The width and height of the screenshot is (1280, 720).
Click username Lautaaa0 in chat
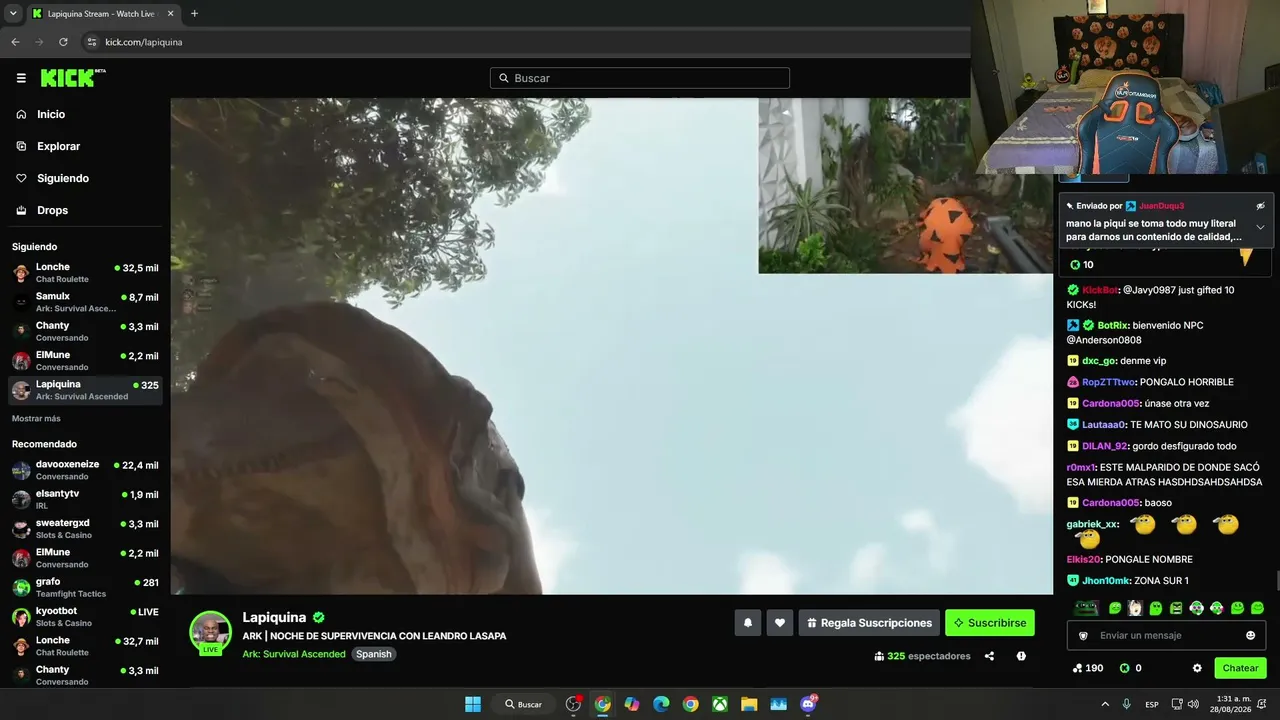click(1104, 424)
